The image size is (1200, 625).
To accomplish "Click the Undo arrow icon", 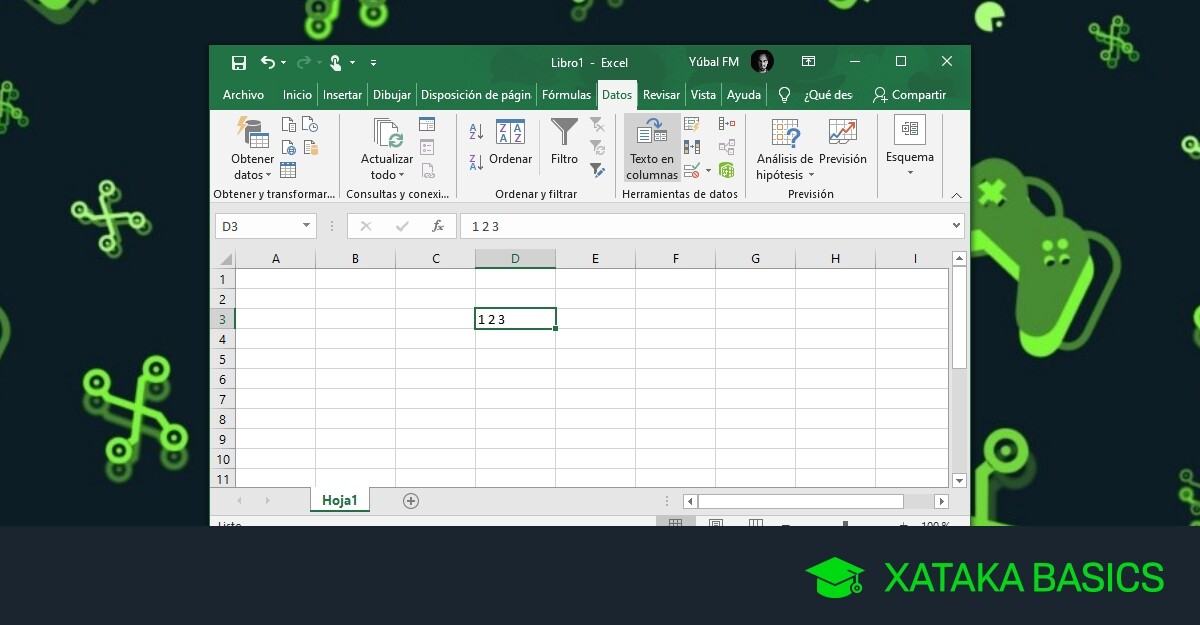I will pos(267,62).
